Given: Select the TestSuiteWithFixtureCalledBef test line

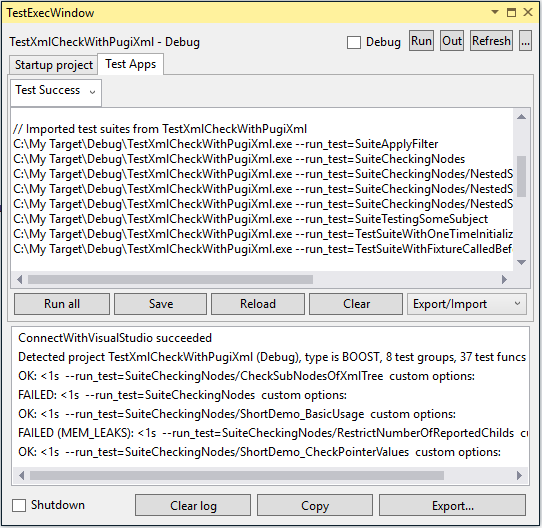Looking at the screenshot, I should [263, 249].
